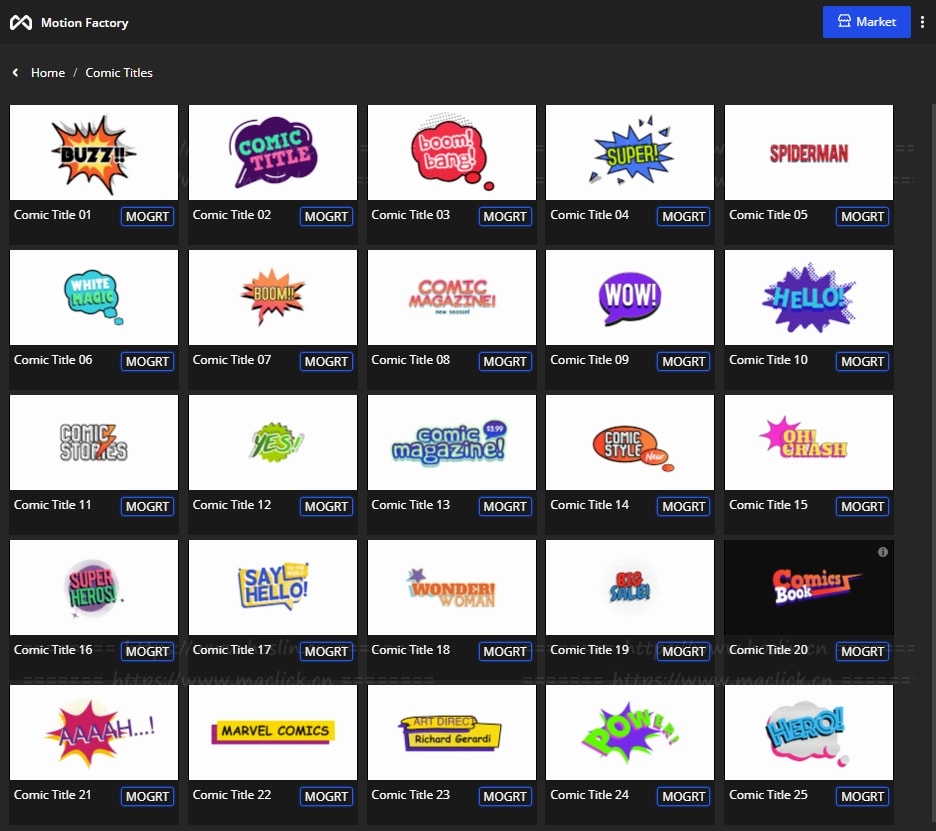This screenshot has width=936, height=831.
Task: Pick the SUPER HEROS! thumbnail
Action: (x=94, y=587)
